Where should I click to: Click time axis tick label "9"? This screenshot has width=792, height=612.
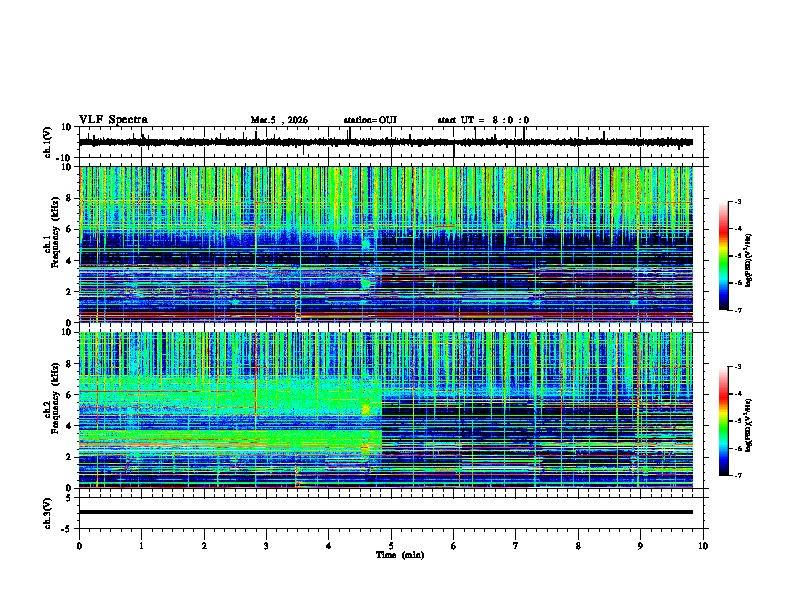pyautogui.click(x=640, y=546)
